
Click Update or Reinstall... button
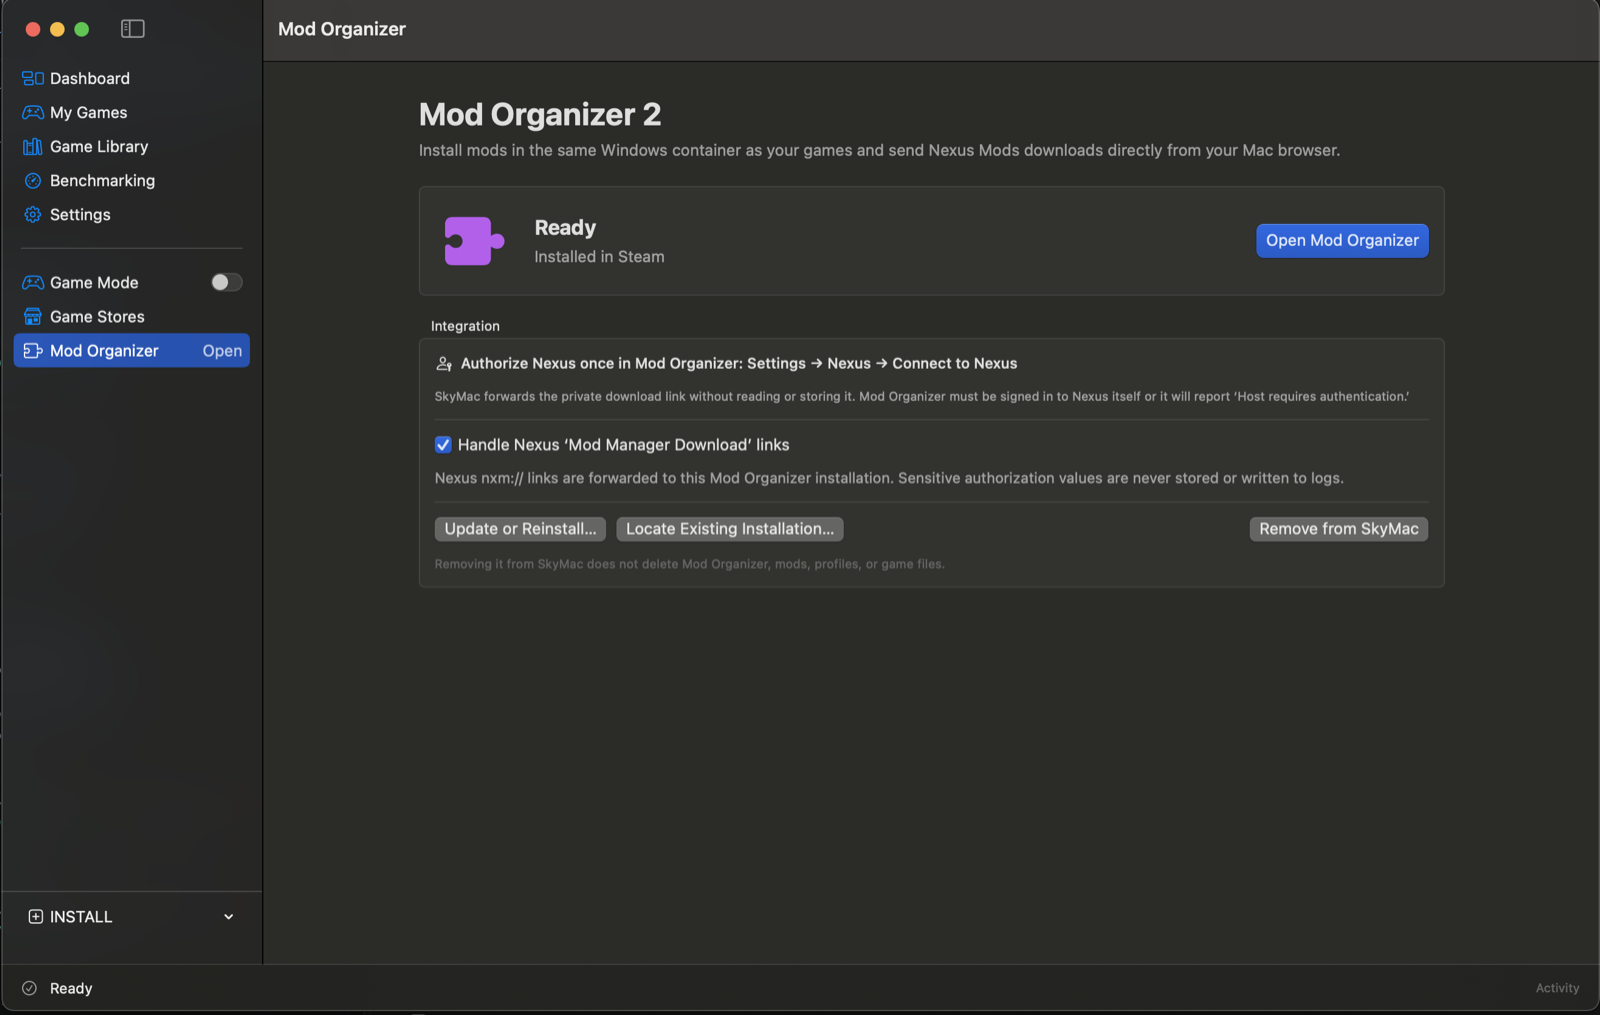(x=520, y=529)
